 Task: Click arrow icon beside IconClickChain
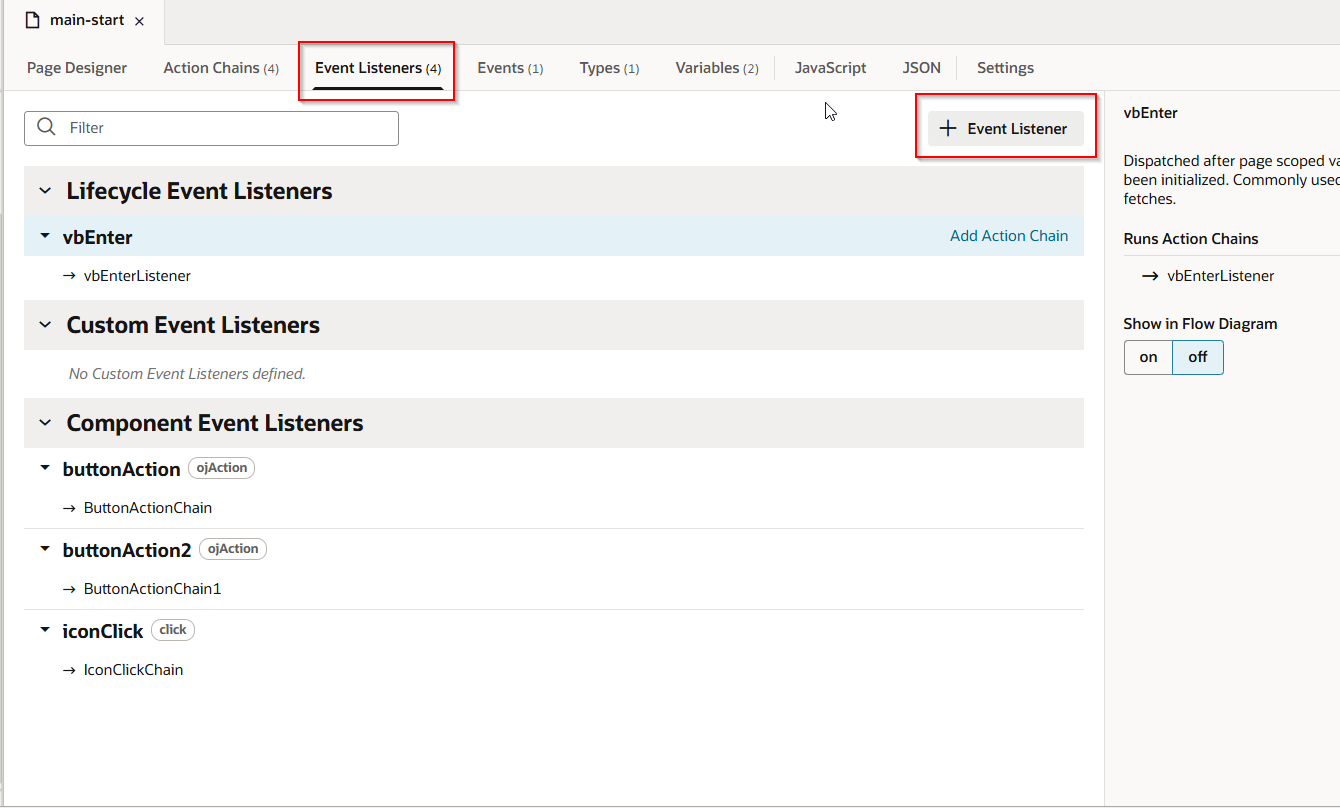tap(70, 670)
